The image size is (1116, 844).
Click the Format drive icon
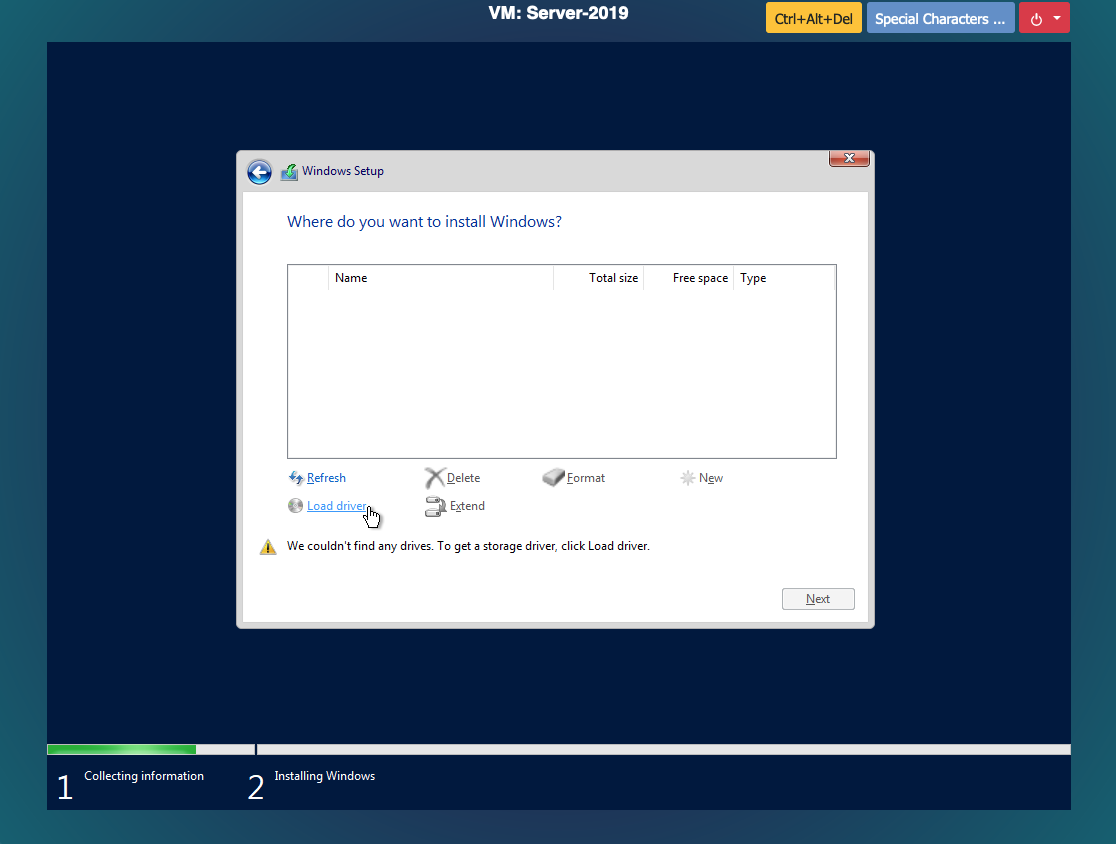coord(554,478)
